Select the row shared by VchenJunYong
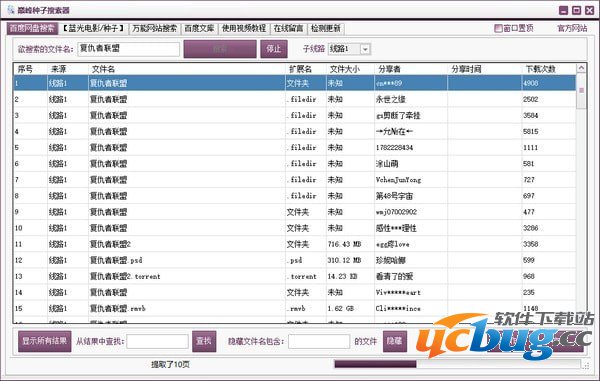The image size is (600, 381). (x=295, y=179)
